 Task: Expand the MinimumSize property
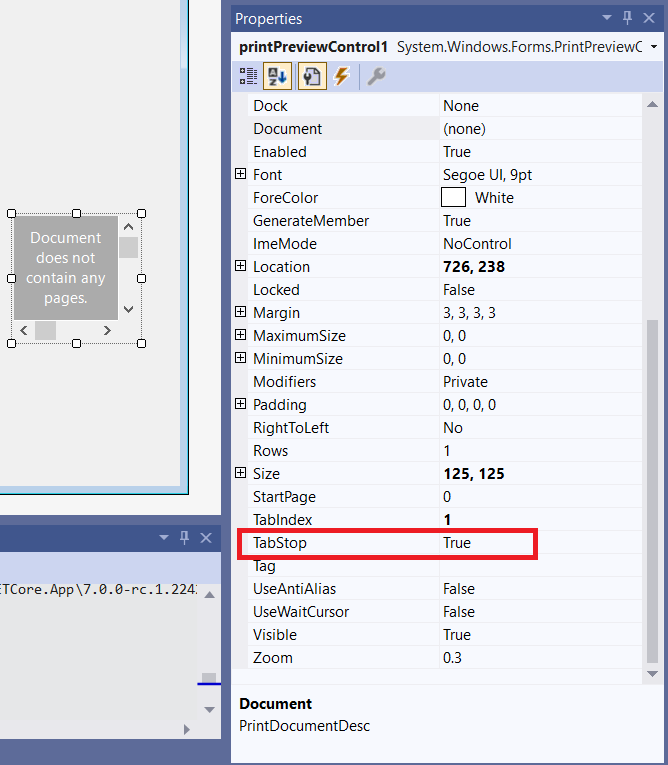[240, 357]
